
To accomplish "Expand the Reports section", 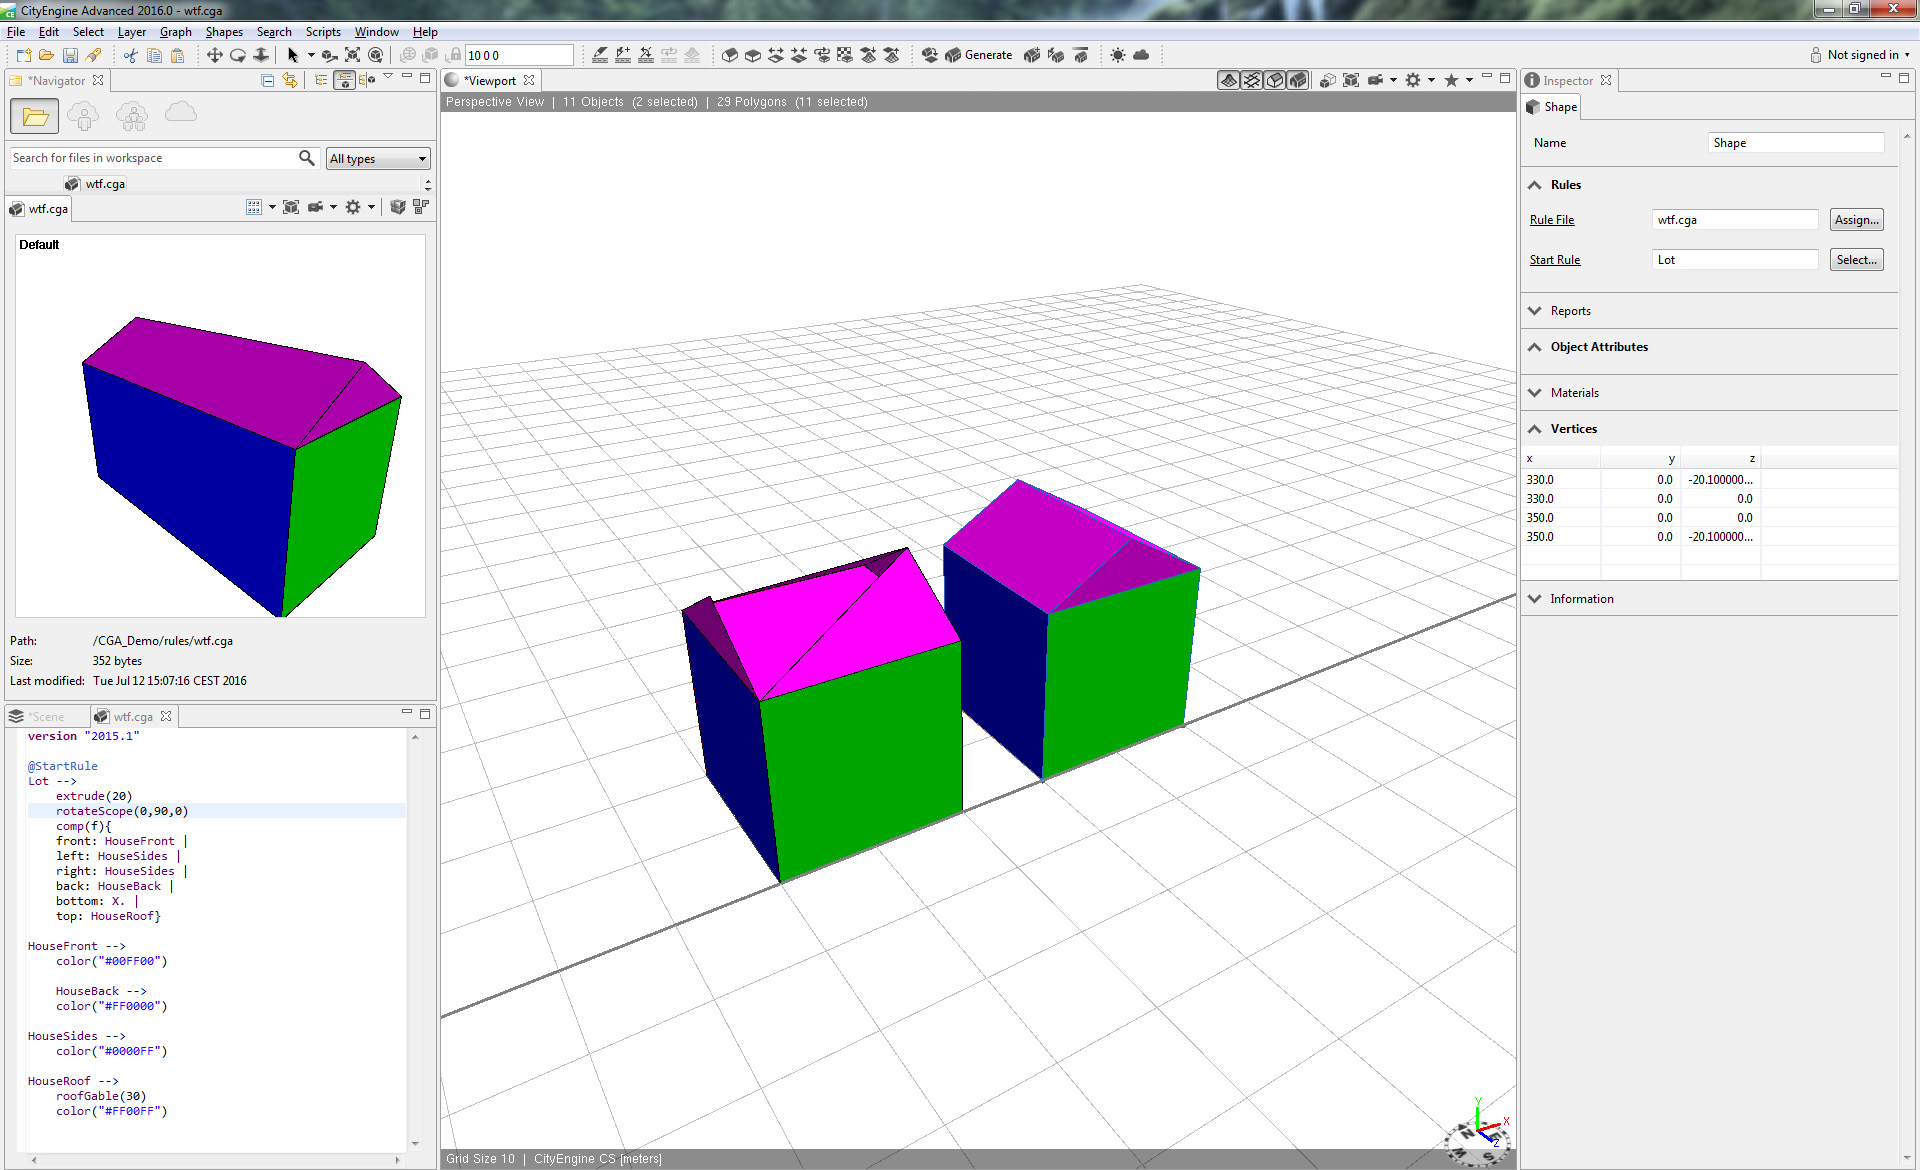I will pyautogui.click(x=1535, y=311).
